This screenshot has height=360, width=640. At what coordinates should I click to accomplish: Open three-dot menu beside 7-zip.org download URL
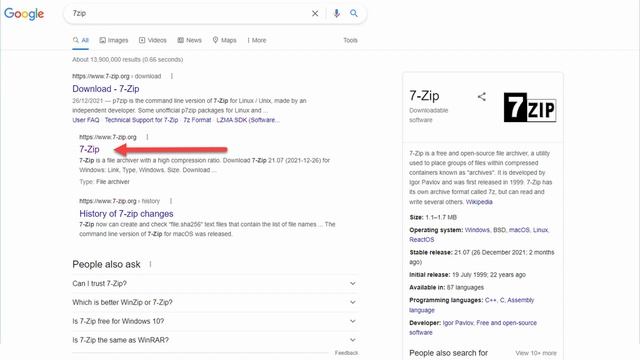click(172, 76)
